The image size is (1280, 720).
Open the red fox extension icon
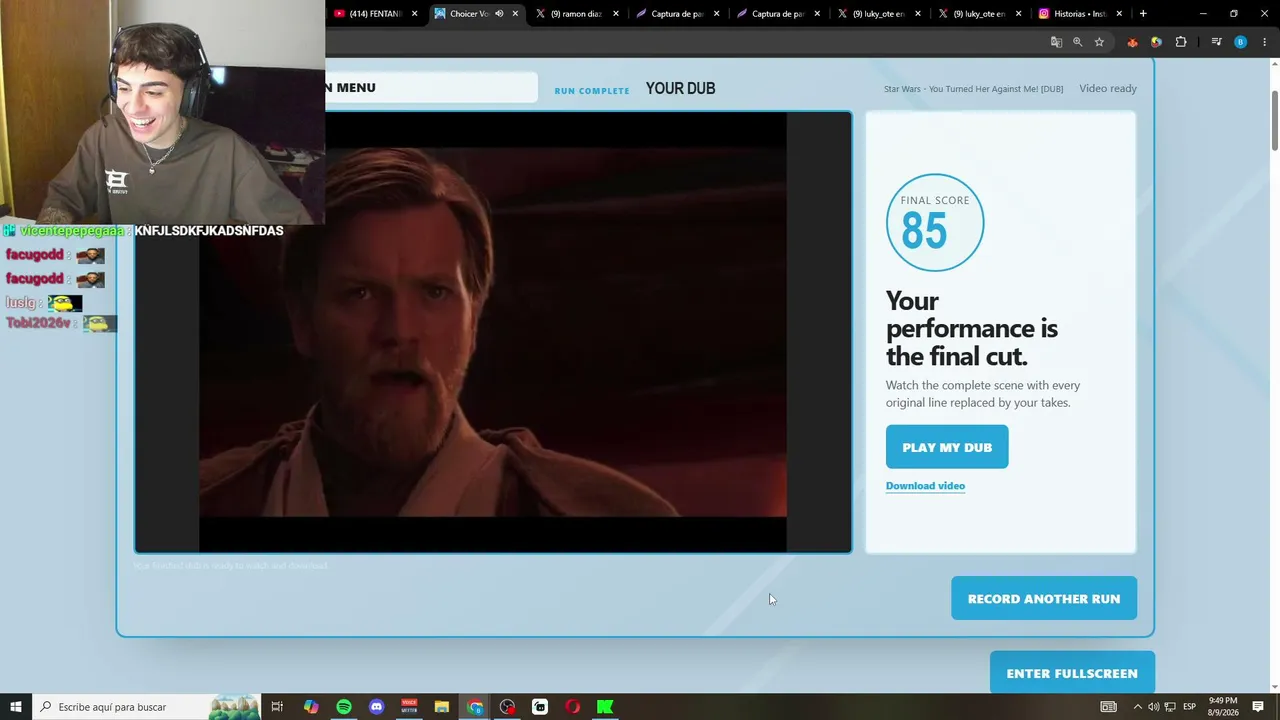[x=1132, y=42]
